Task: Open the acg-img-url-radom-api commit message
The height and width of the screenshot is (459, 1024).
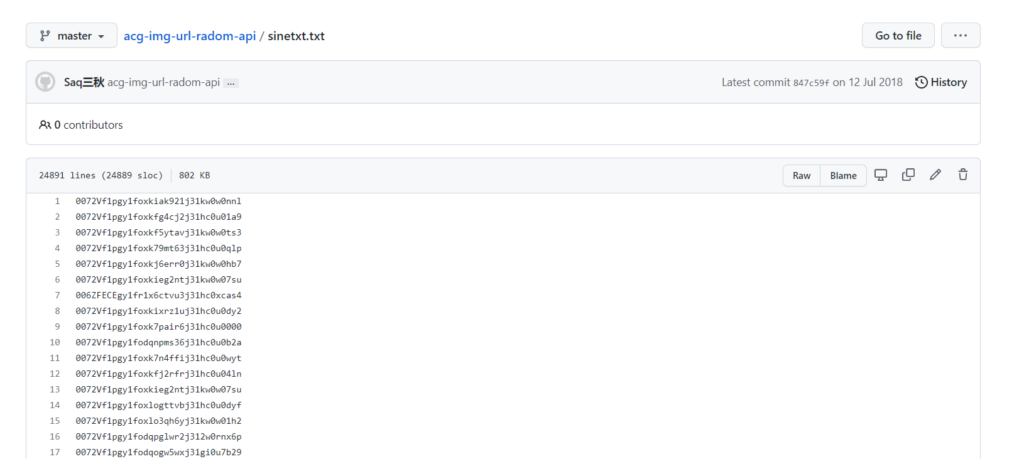Action: [163, 82]
